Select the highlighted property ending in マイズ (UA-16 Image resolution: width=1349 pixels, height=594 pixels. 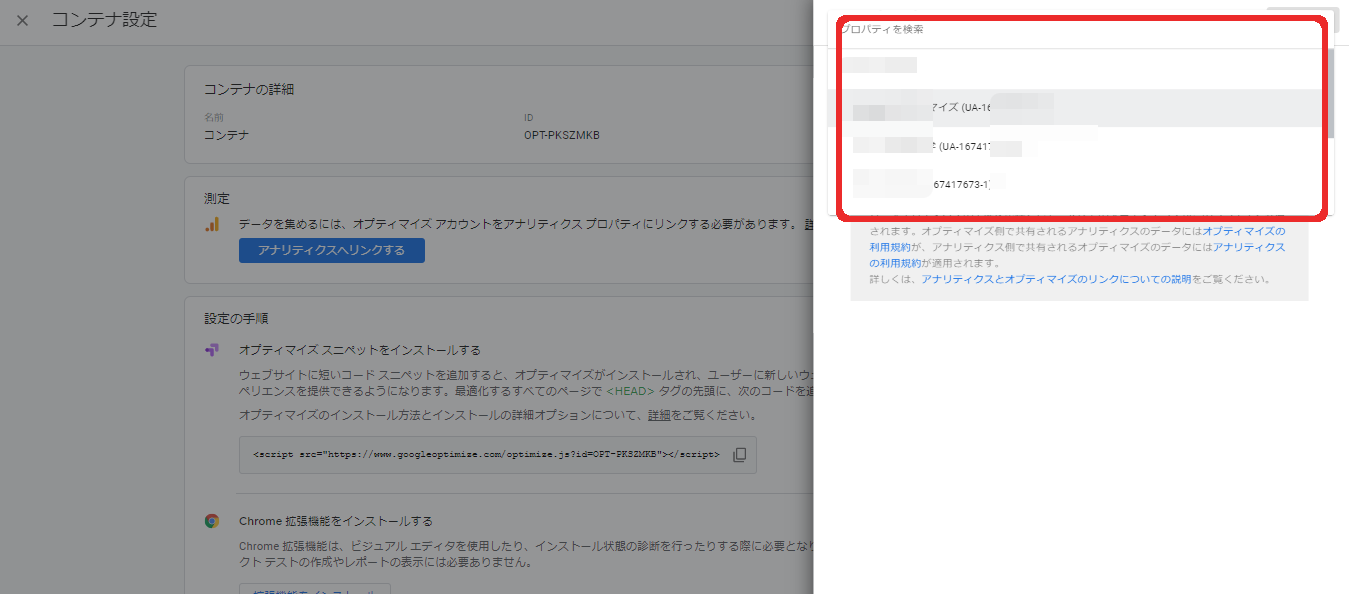tap(1080, 108)
